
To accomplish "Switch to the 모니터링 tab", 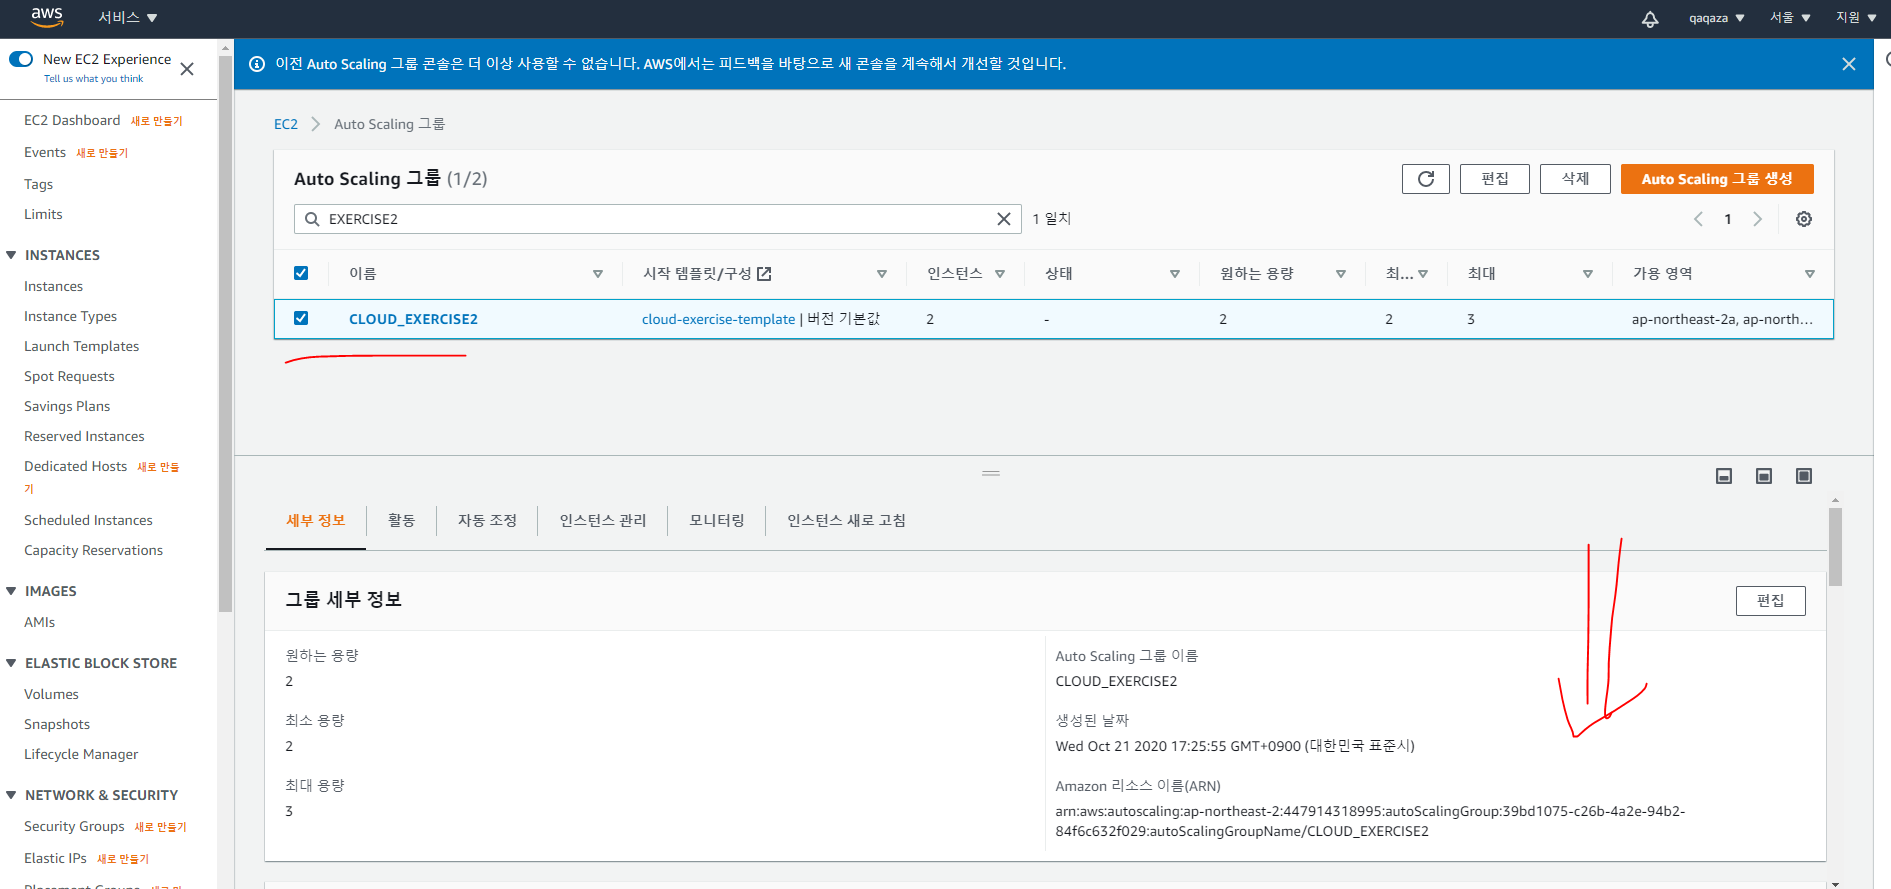I will (x=716, y=520).
